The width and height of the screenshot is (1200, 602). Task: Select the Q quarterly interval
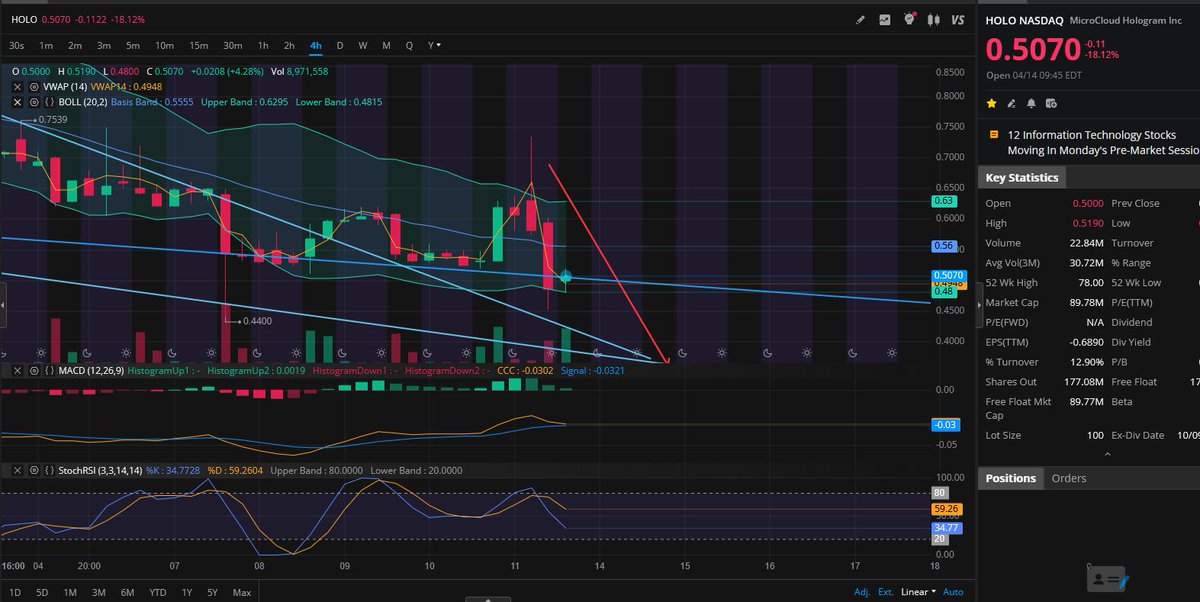coord(409,45)
